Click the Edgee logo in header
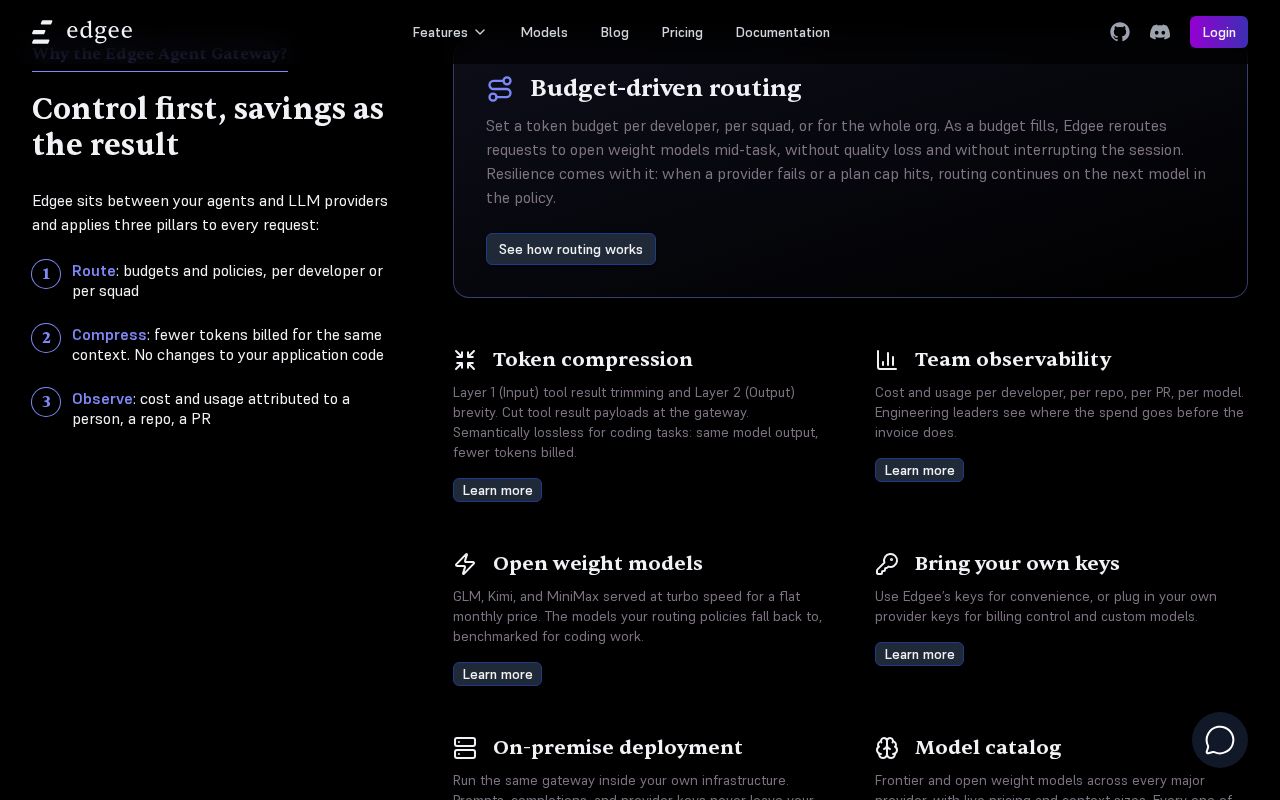This screenshot has height=800, width=1280. pos(82,32)
